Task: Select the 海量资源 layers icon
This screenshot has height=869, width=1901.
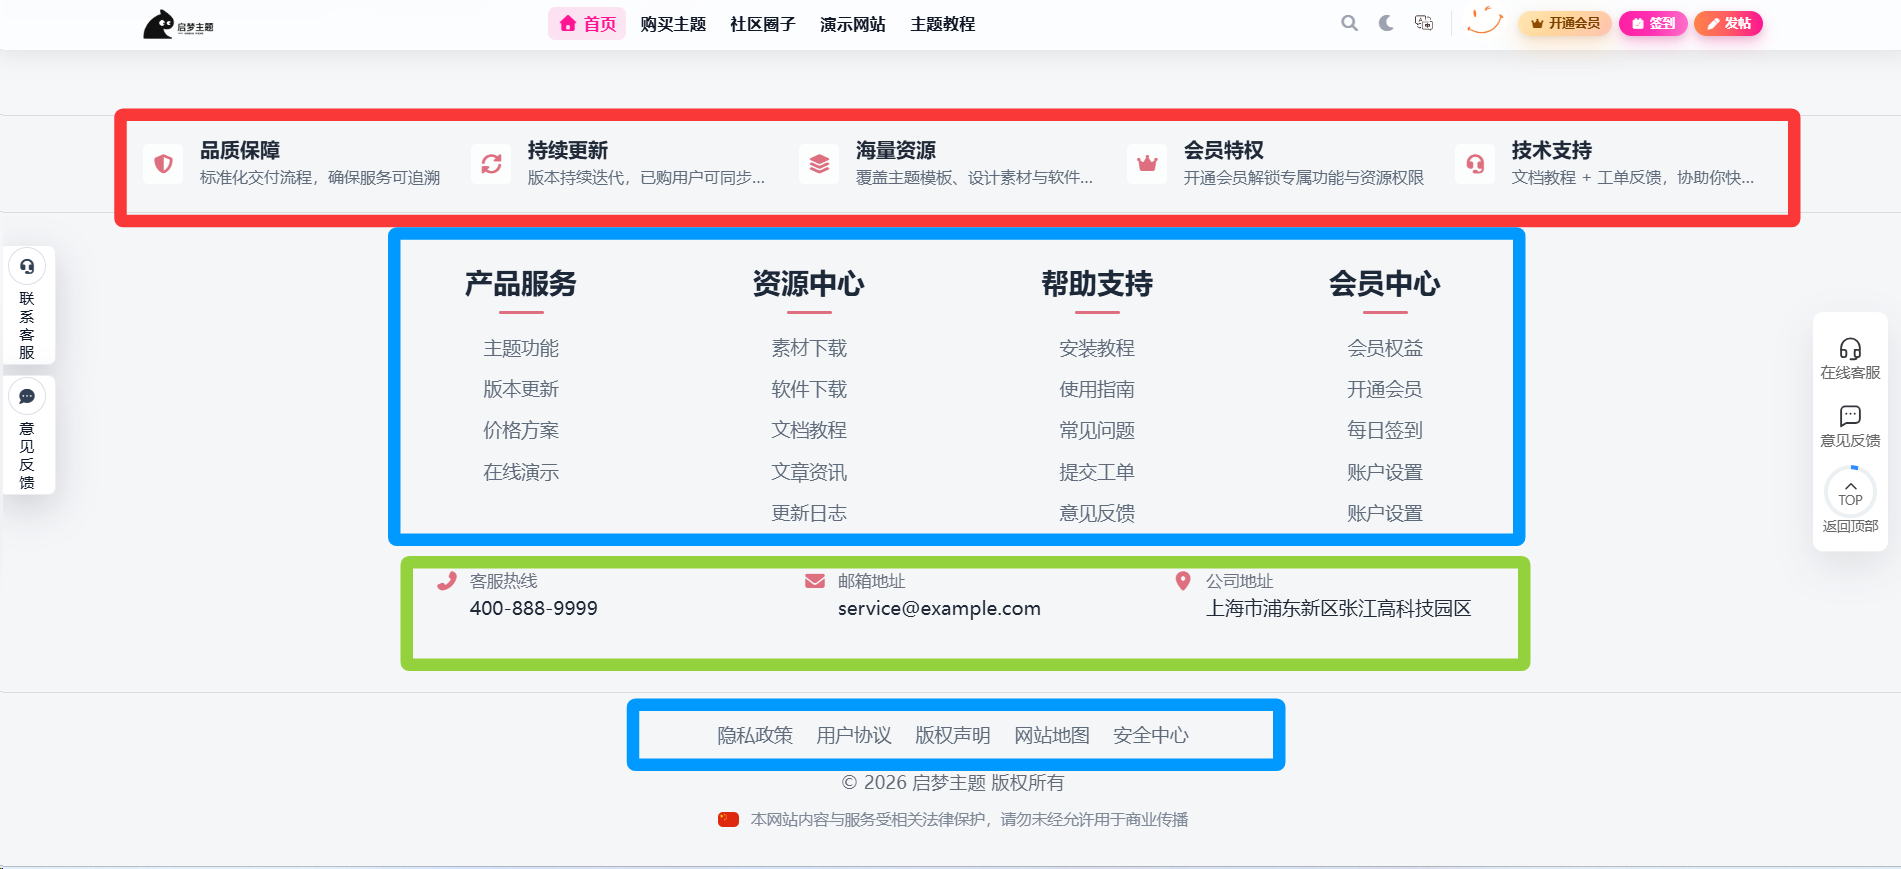Action: (x=819, y=163)
